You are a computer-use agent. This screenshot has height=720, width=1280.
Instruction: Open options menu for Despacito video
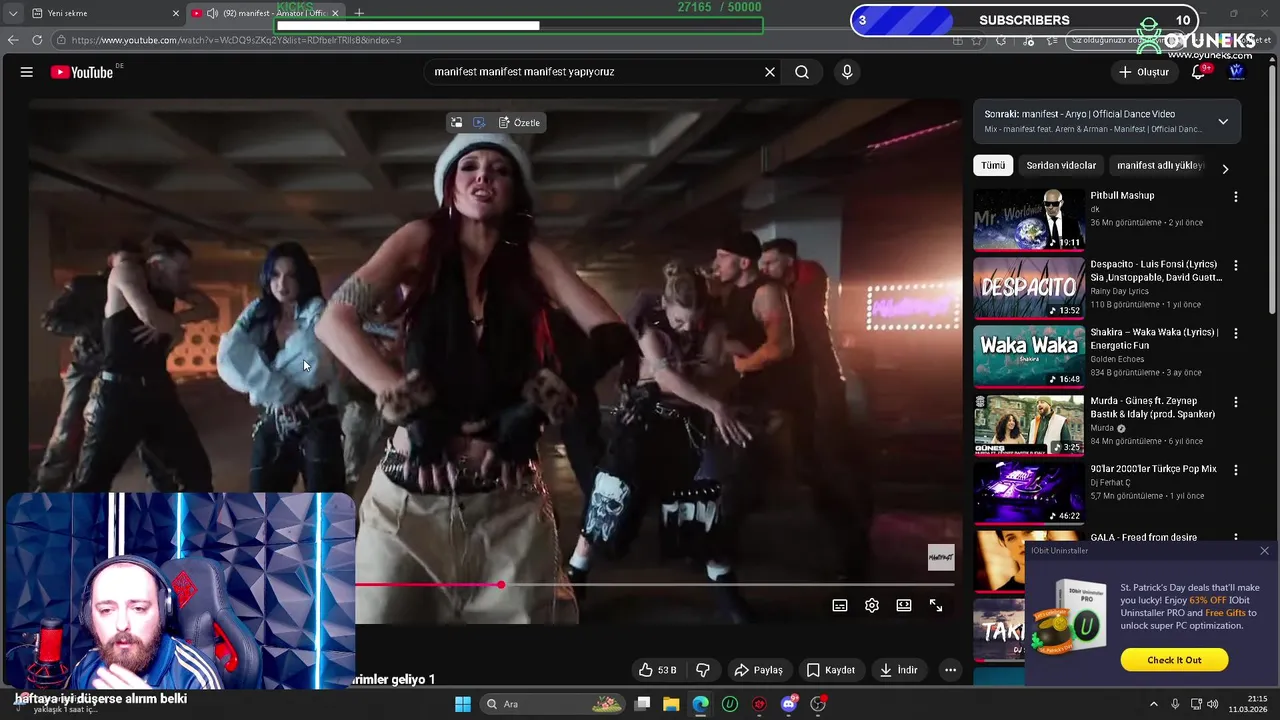(x=1236, y=266)
